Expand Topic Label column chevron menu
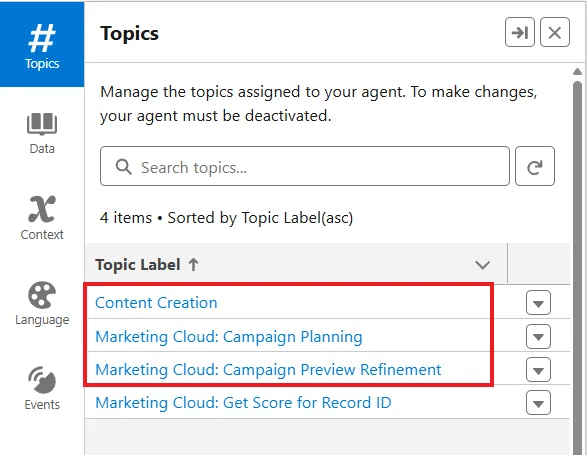Viewport: 587px width, 455px height. coord(483,265)
